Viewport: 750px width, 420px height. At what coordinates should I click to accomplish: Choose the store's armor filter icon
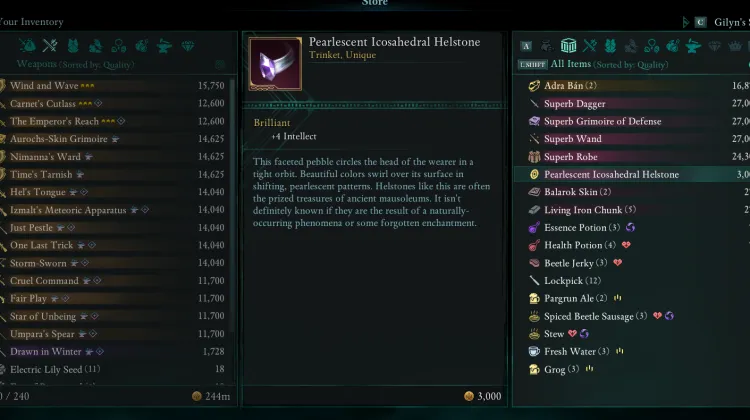(x=612, y=45)
